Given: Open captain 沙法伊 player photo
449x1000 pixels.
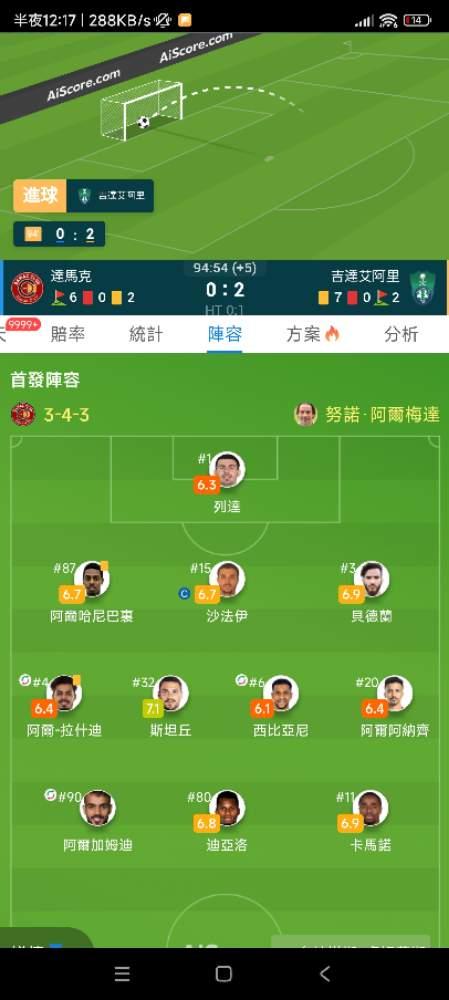Looking at the screenshot, I should (x=227, y=579).
